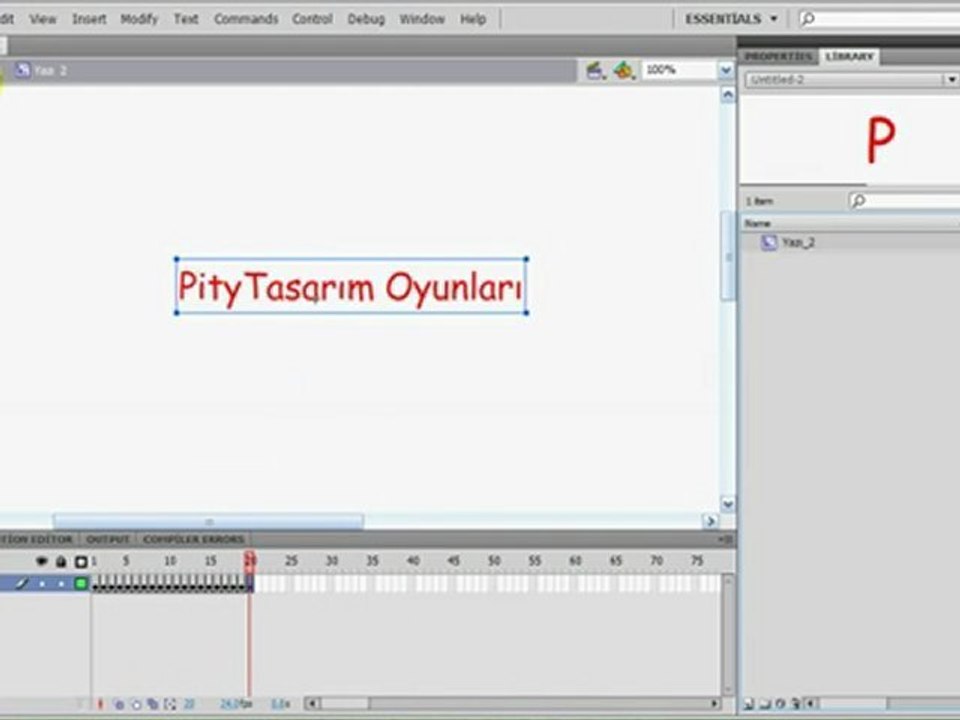Open the ESSENTIALS workspace dropdown
Image resolution: width=960 pixels, height=720 pixels.
731,19
